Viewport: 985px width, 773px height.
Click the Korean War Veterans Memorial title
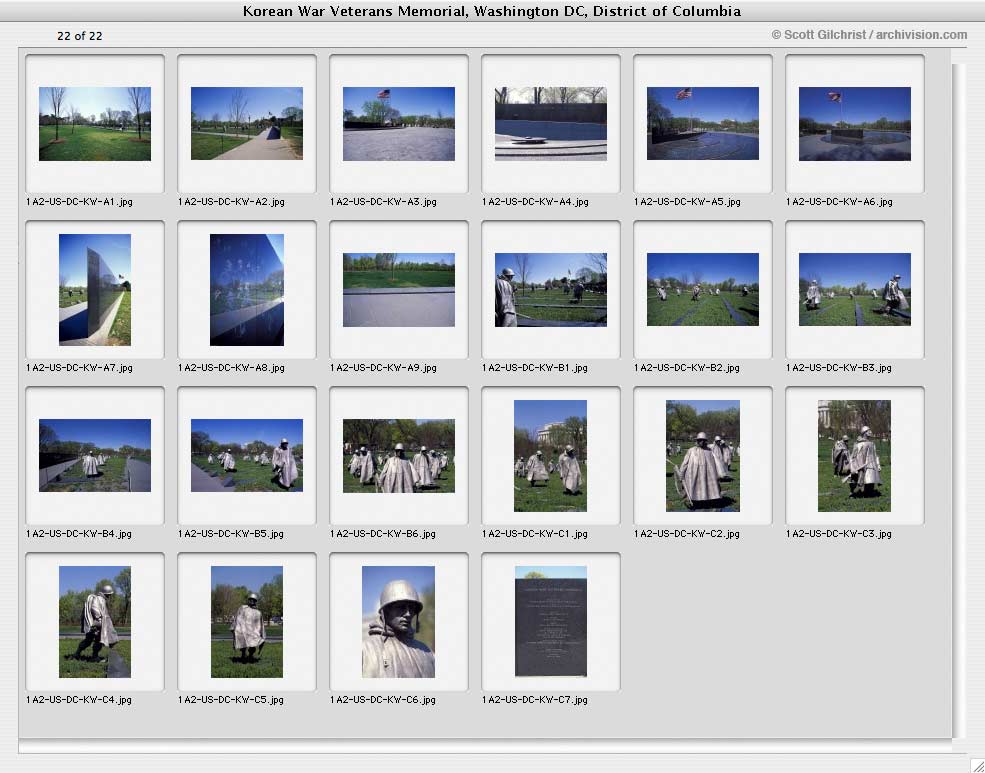pyautogui.click(x=492, y=11)
